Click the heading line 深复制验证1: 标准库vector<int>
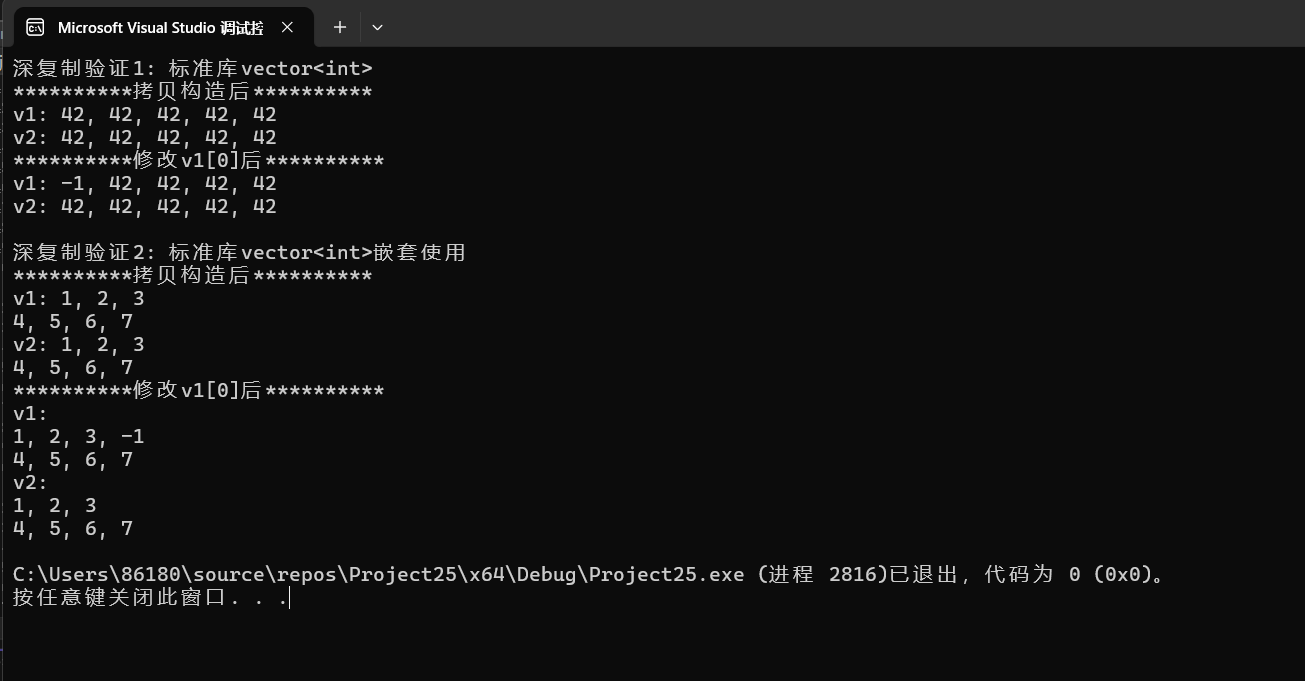The height and width of the screenshot is (681, 1305). (192, 69)
